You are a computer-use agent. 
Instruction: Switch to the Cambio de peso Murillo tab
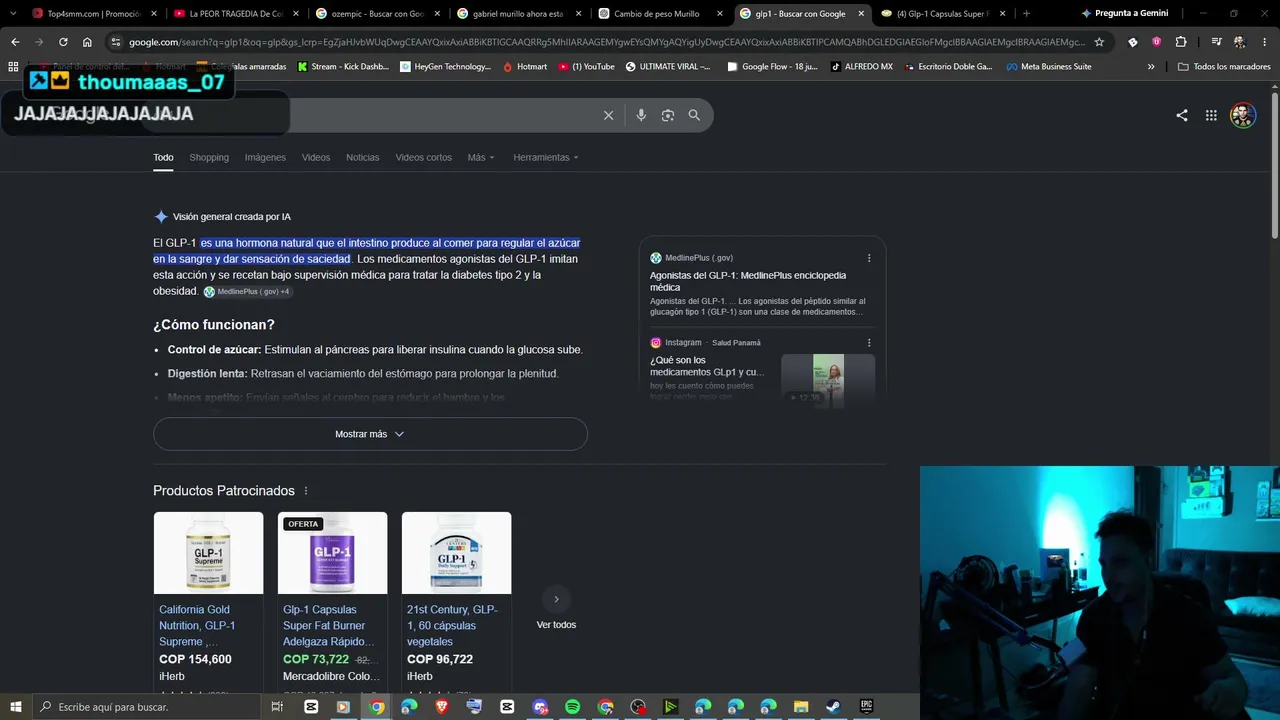tap(660, 14)
